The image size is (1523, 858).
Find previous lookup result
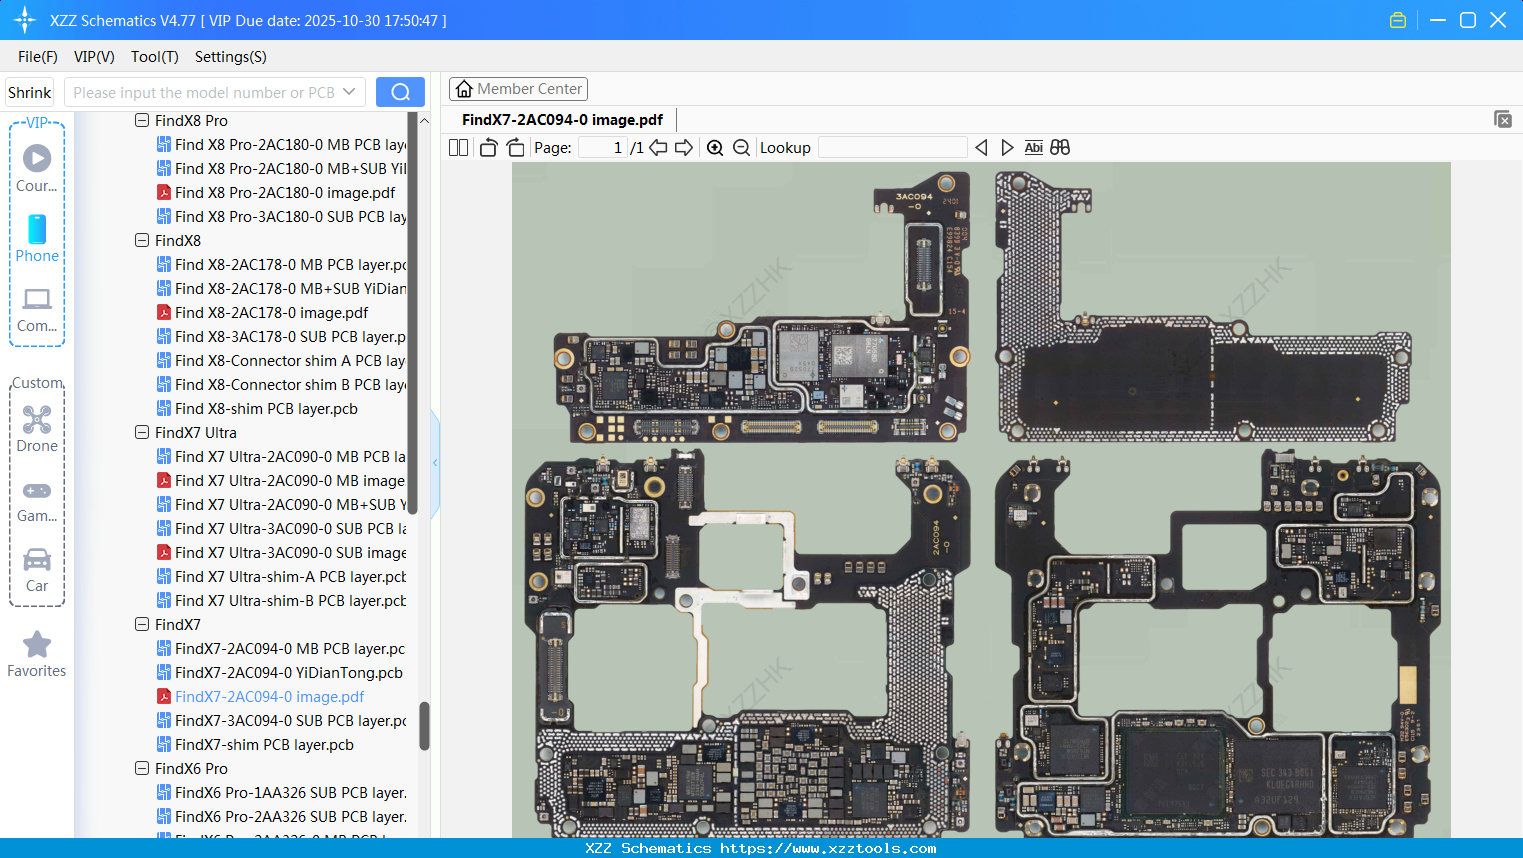click(981, 147)
